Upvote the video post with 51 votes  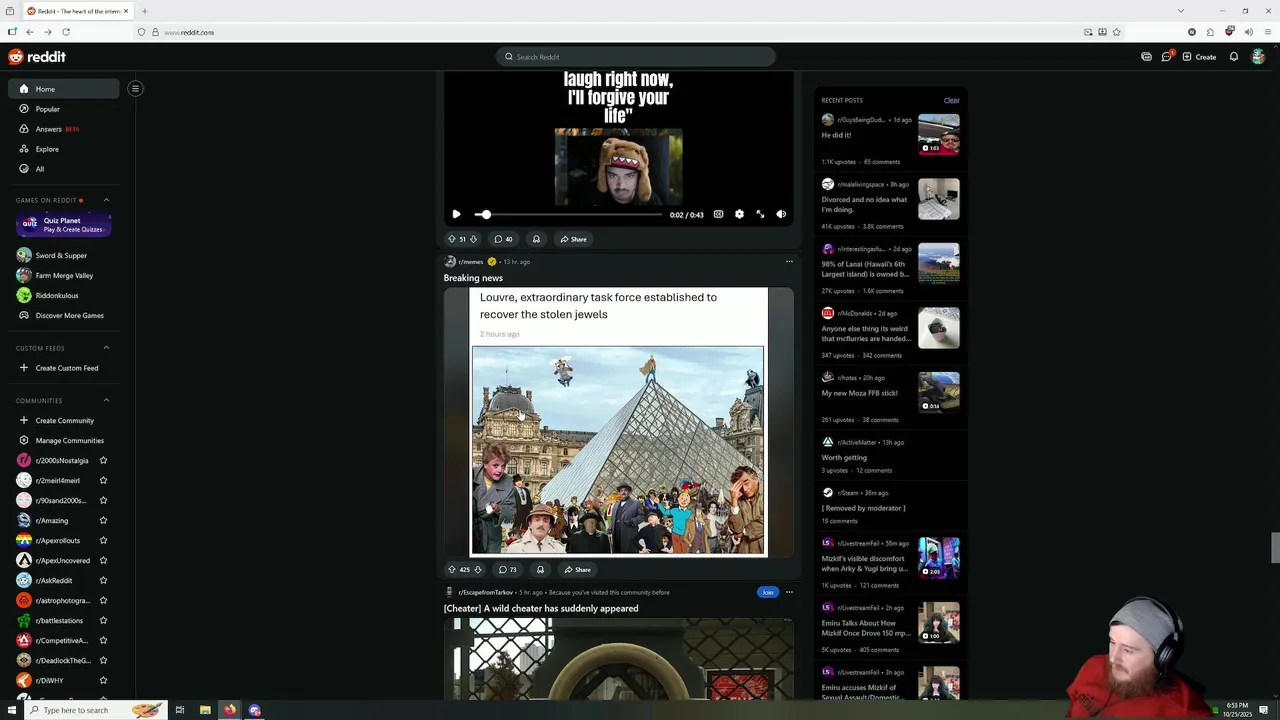(x=451, y=239)
